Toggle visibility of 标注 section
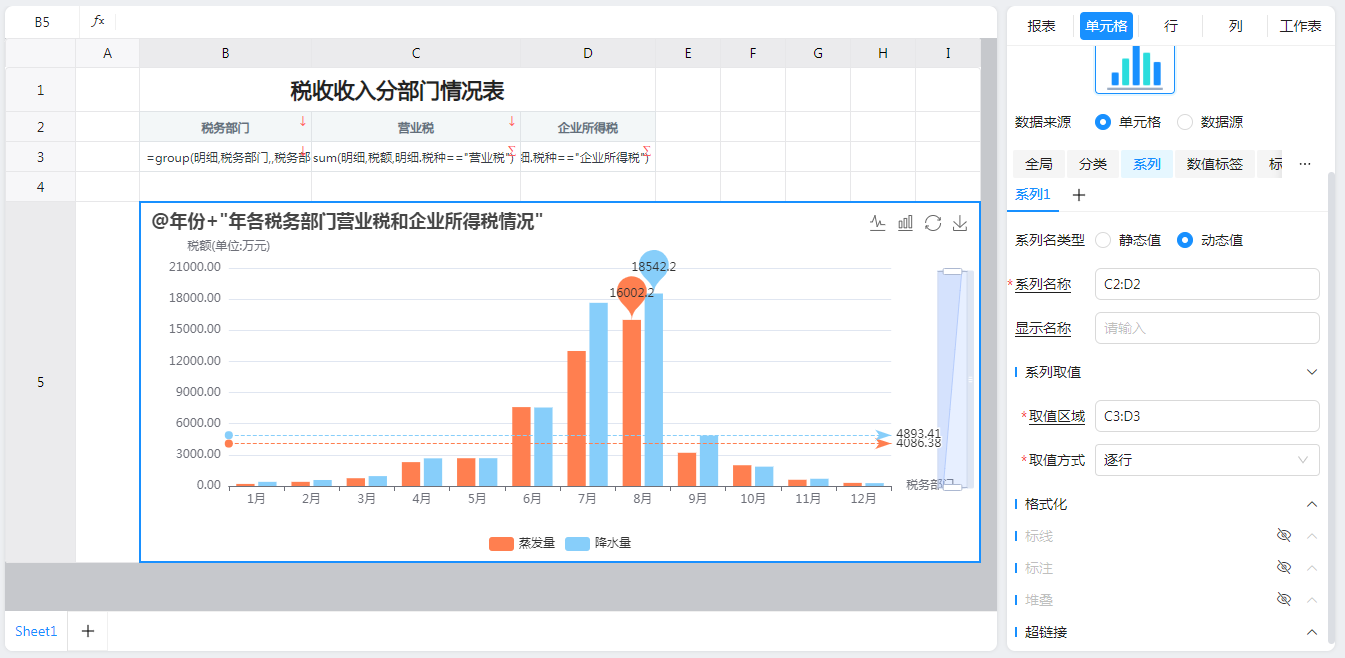1345x658 pixels. [x=1284, y=568]
